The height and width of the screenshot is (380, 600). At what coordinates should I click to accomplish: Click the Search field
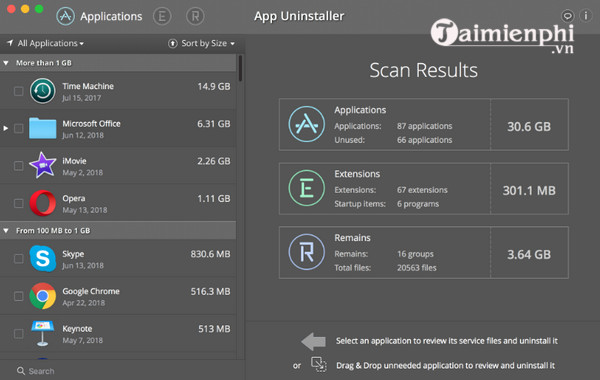(122, 371)
